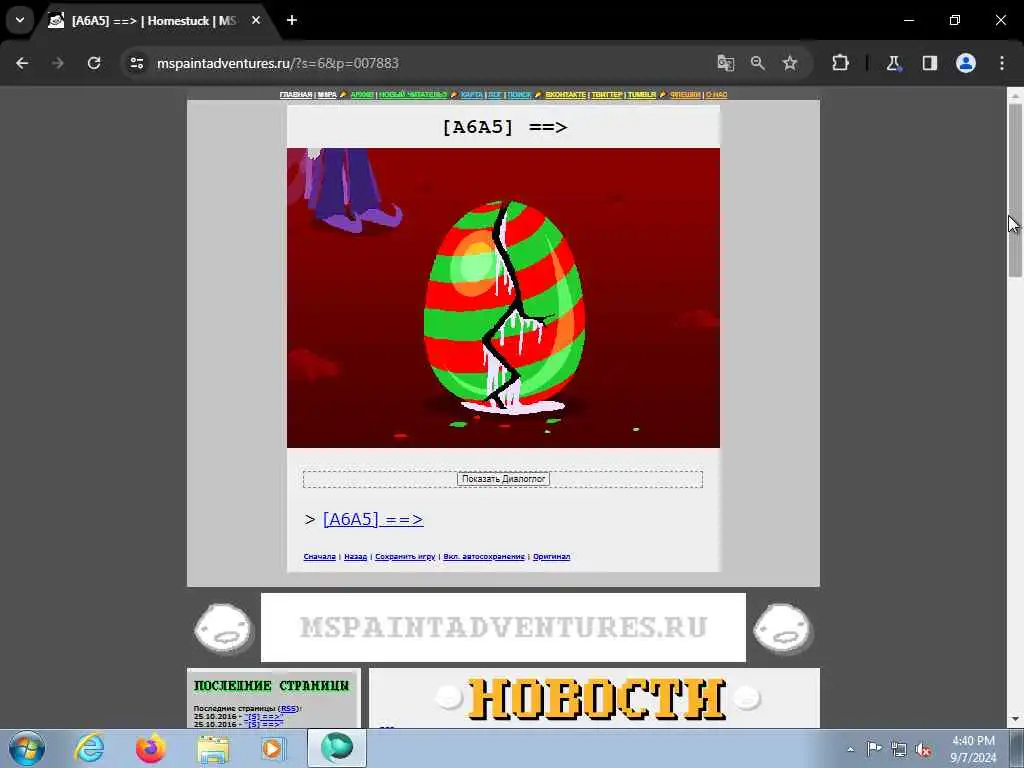Bookmark this page with the star icon
This screenshot has height=768, width=1024.
790,63
